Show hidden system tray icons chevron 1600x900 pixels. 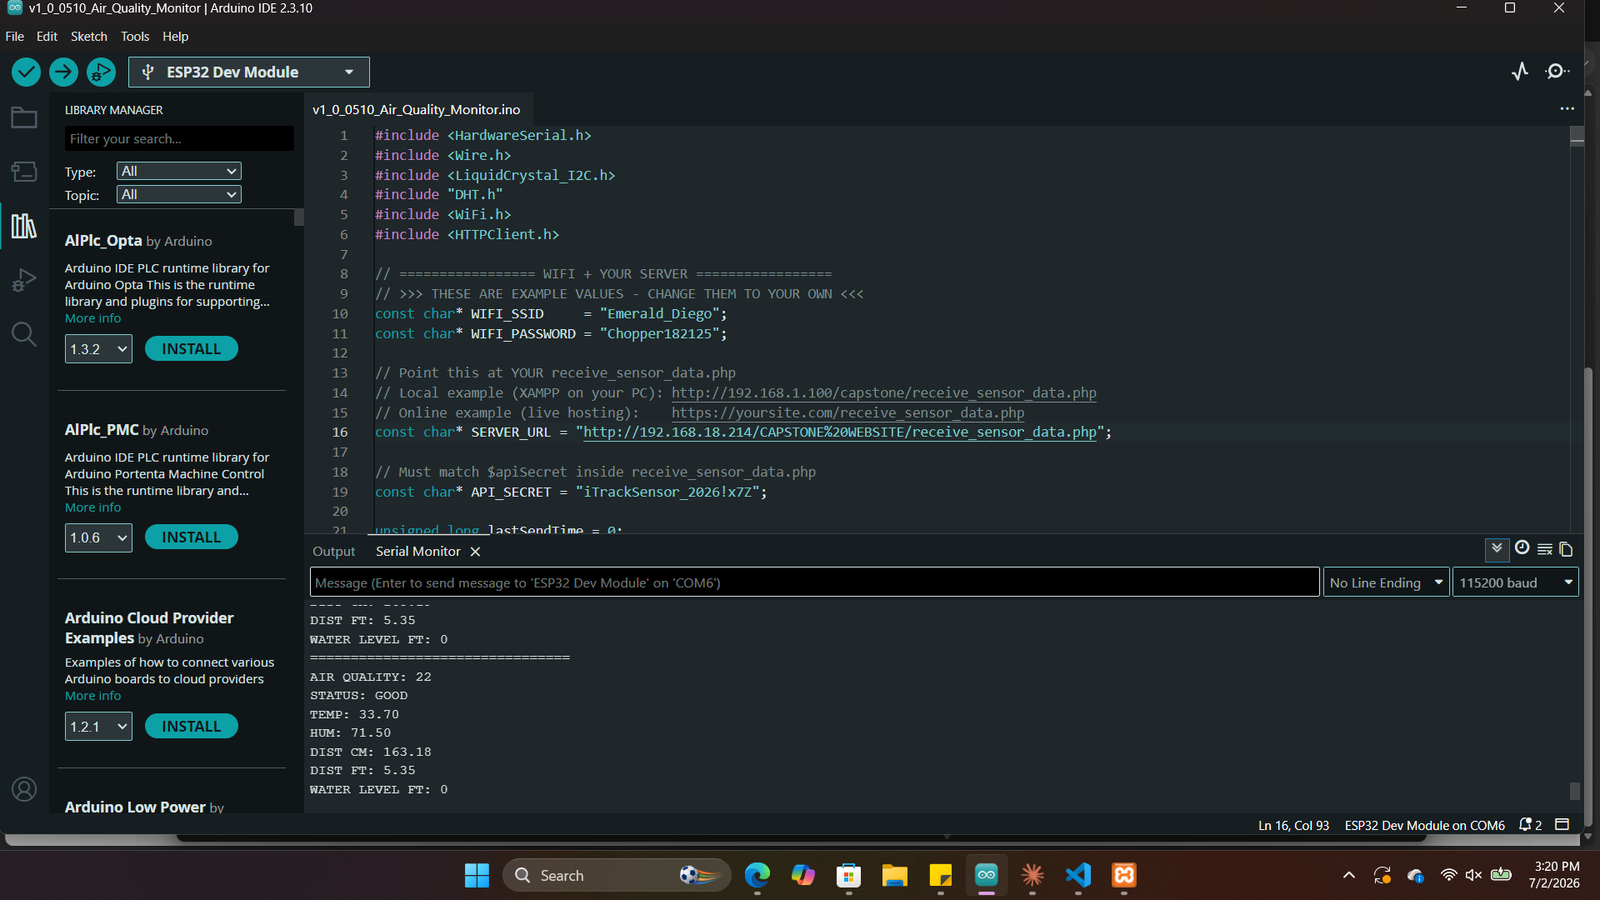(x=1349, y=876)
